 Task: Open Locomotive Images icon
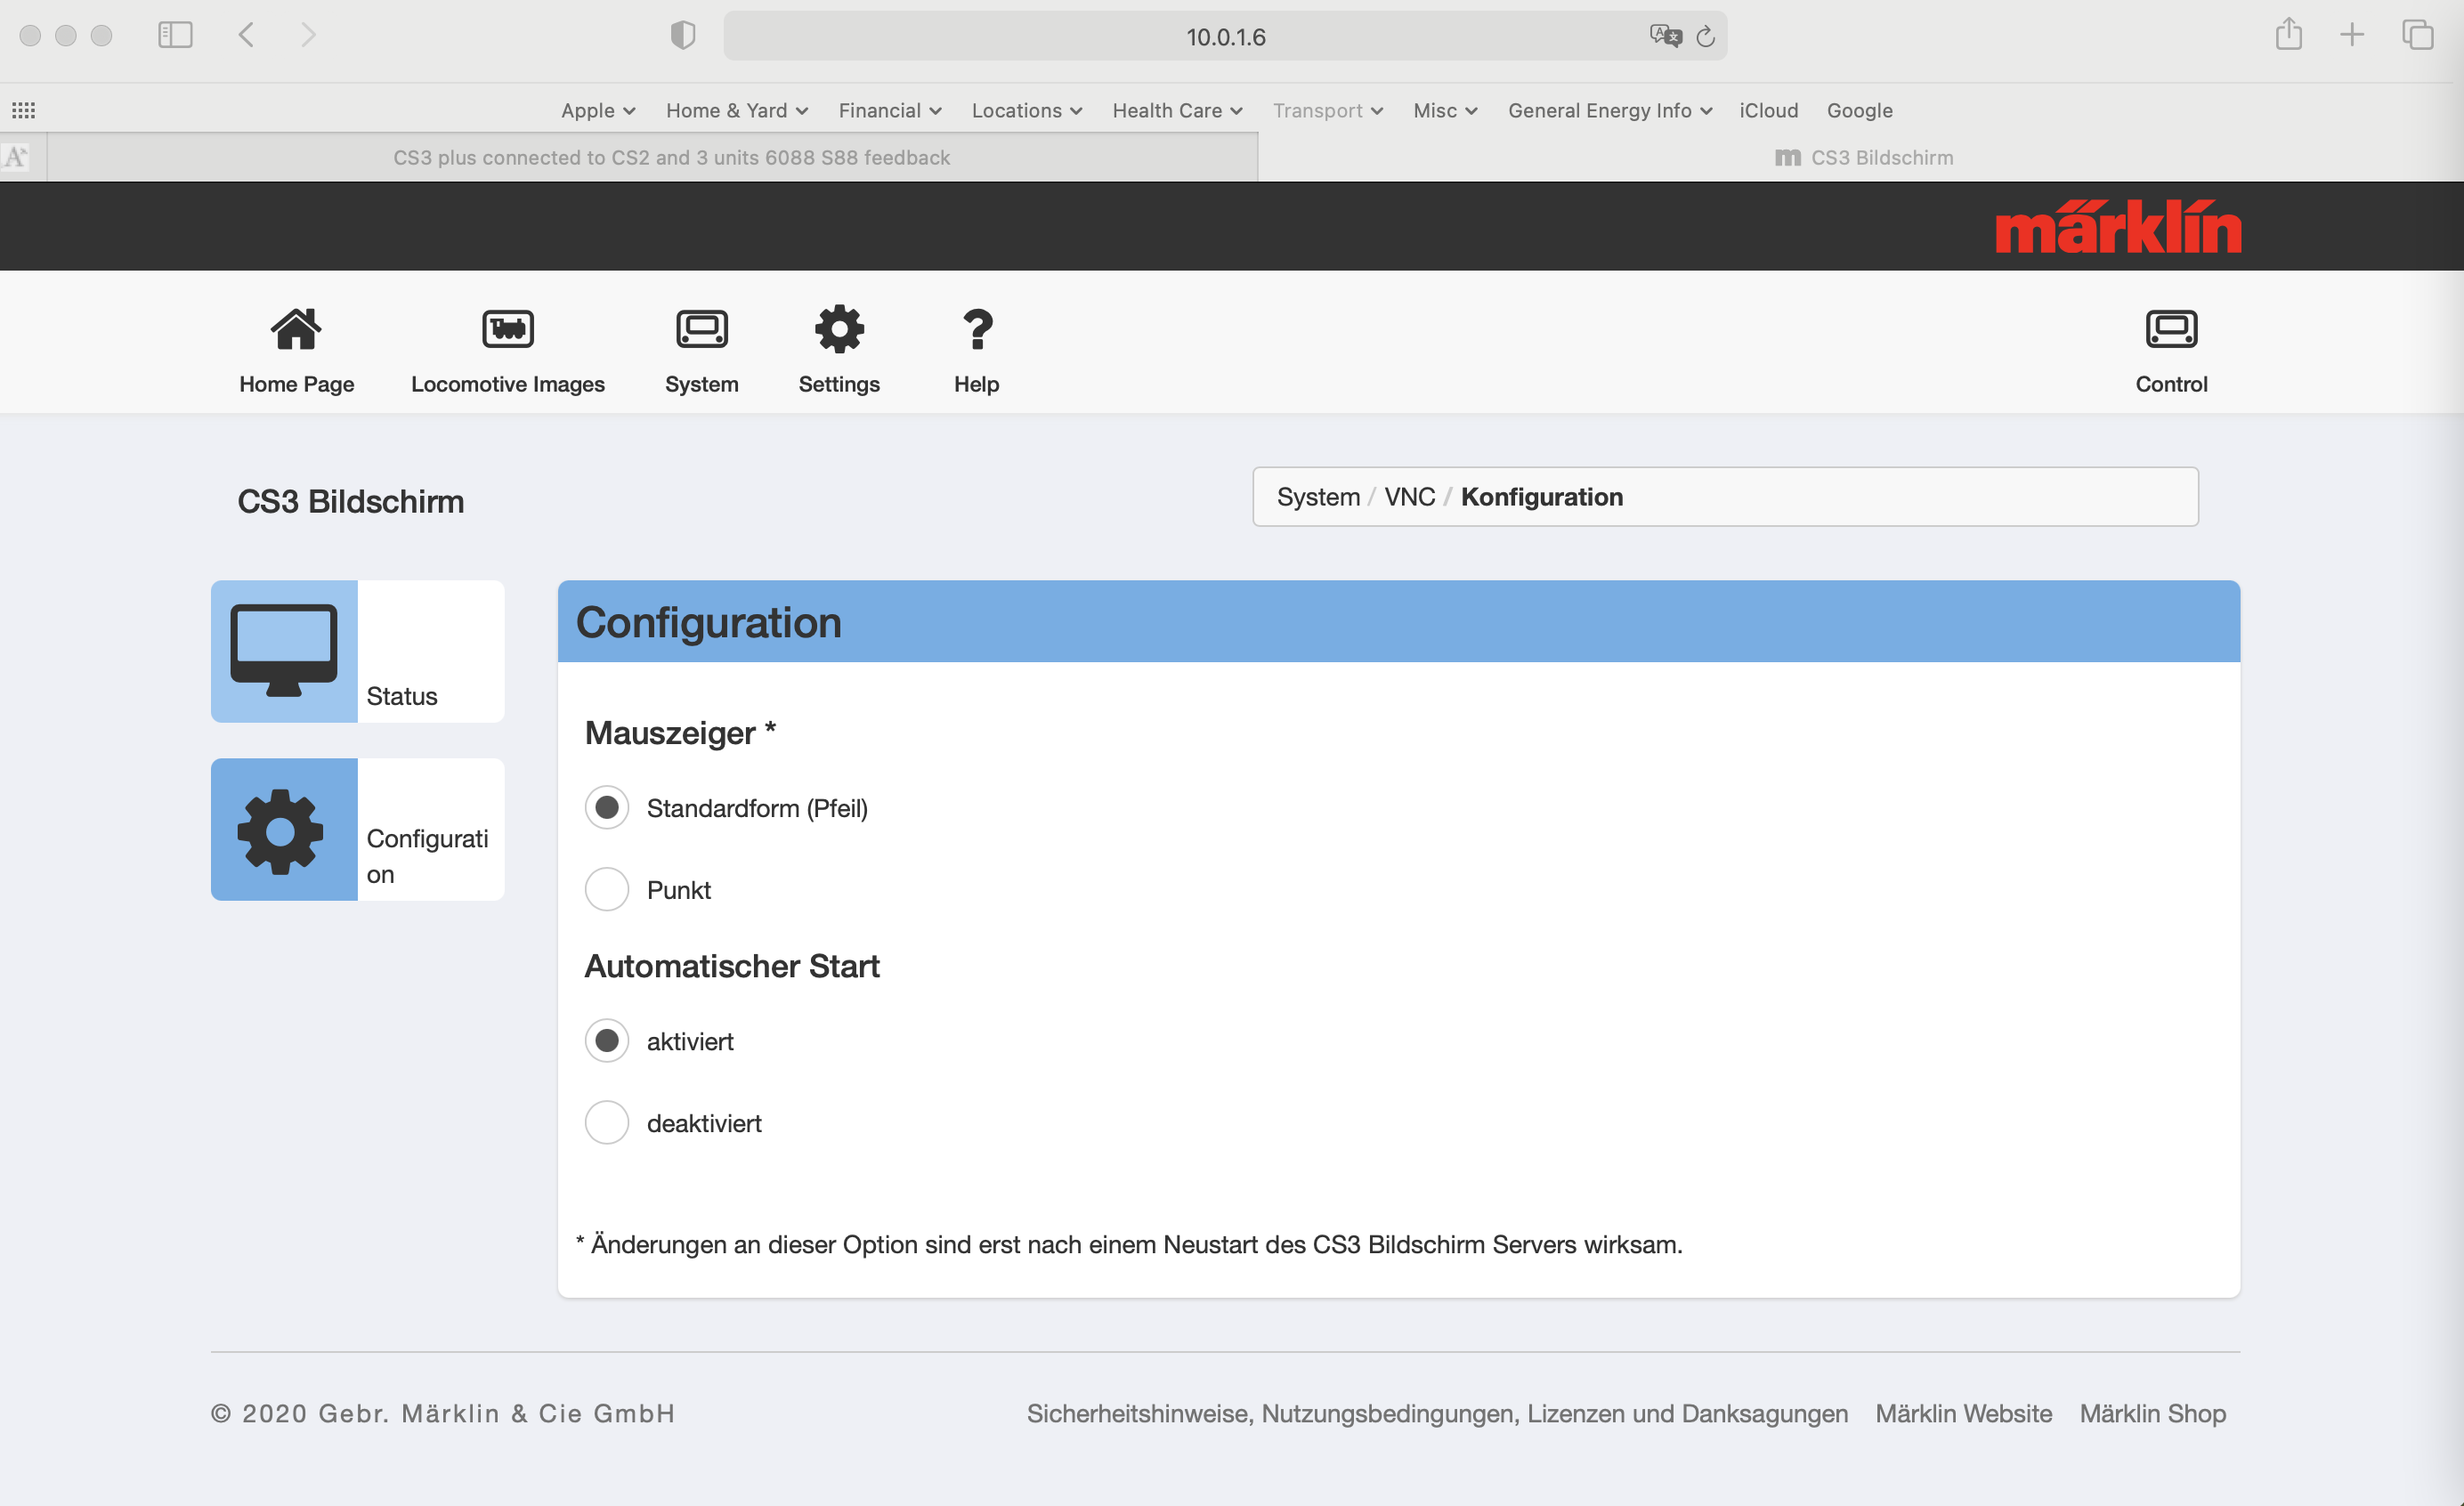508,329
